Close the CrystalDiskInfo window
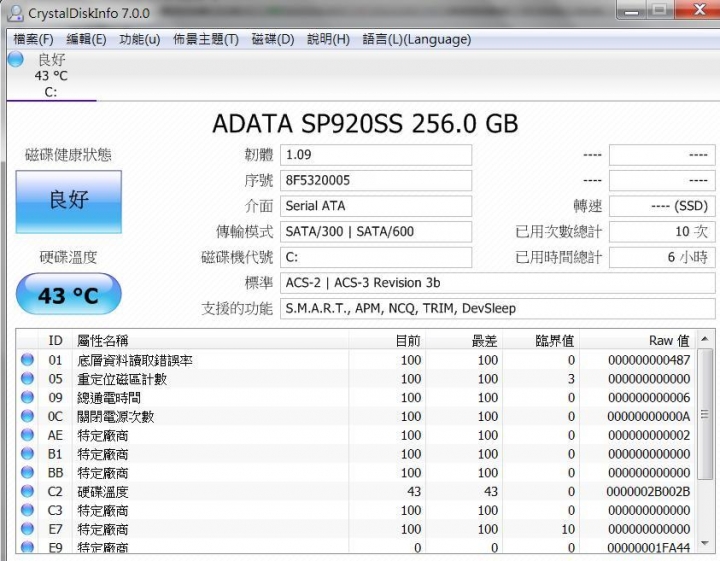Screen dimensions: 720x561 click(x=698, y=10)
